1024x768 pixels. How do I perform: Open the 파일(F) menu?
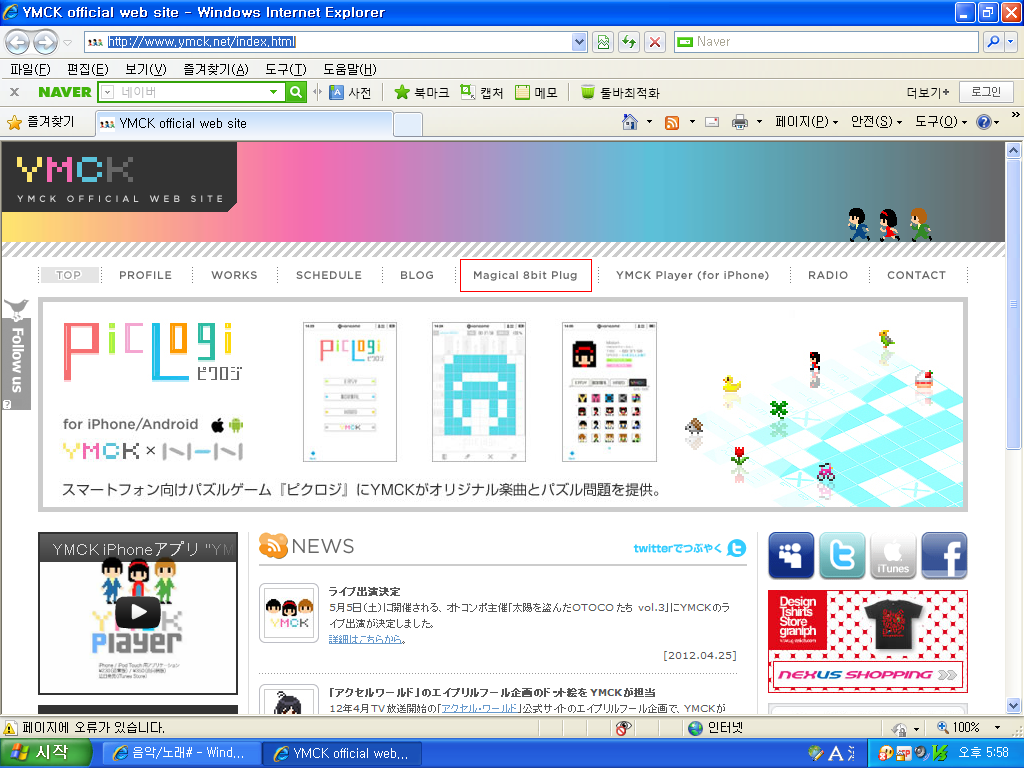point(30,69)
